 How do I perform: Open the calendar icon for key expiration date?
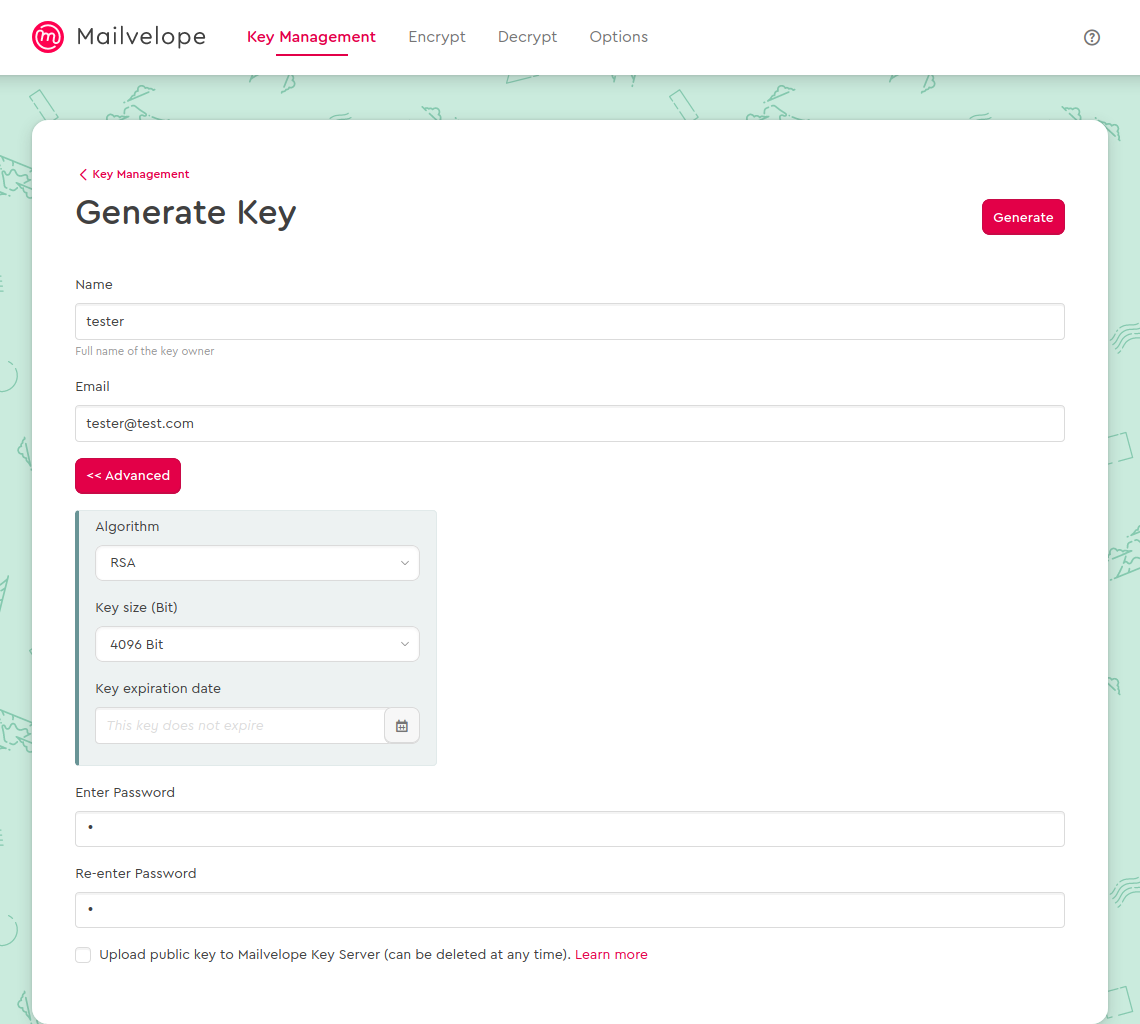(402, 724)
